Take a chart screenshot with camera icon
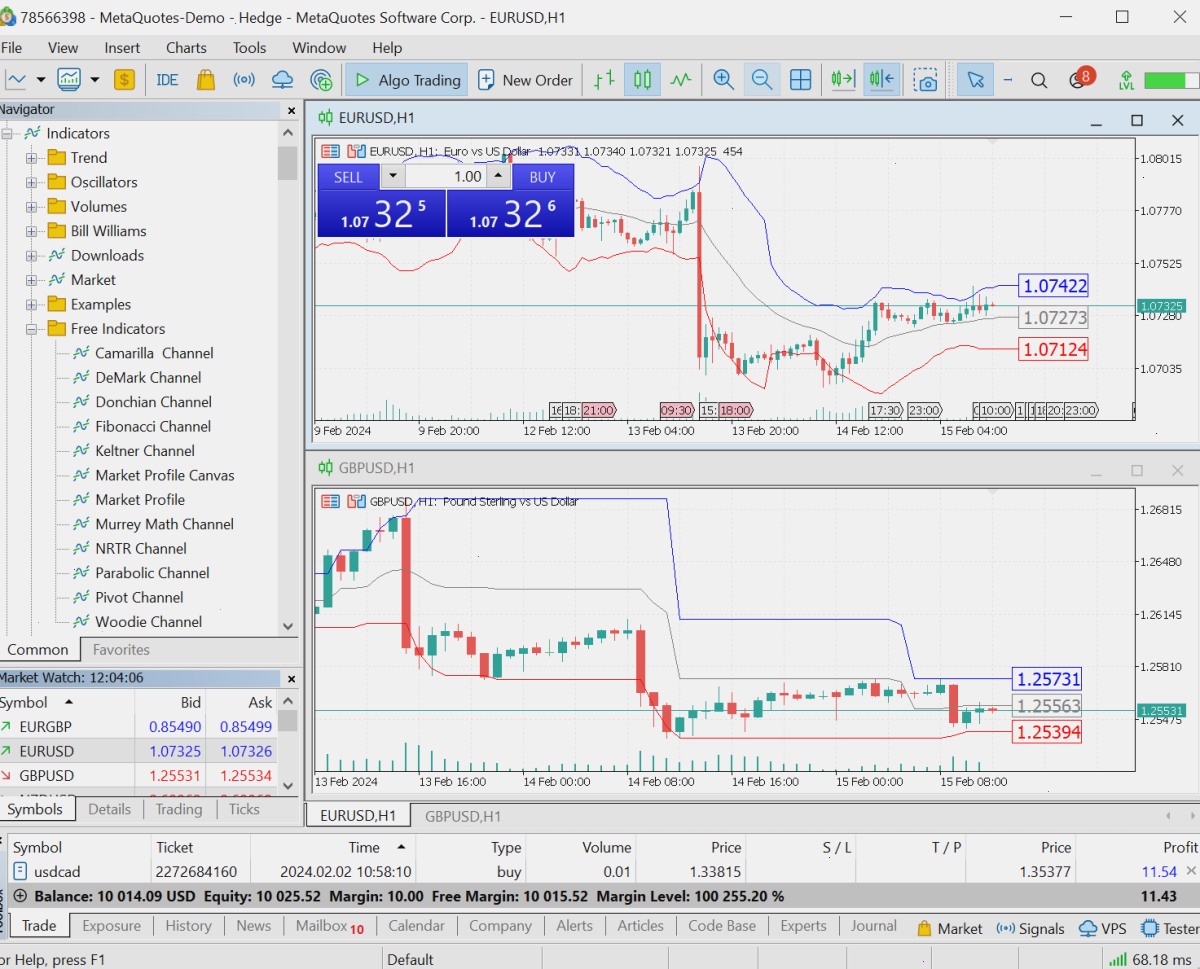 [927, 80]
